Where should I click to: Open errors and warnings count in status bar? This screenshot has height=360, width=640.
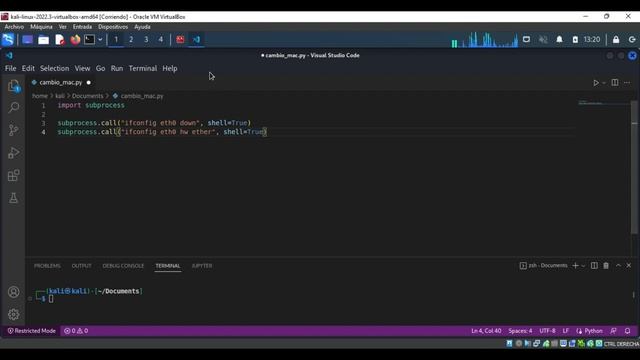pyautogui.click(x=76, y=331)
